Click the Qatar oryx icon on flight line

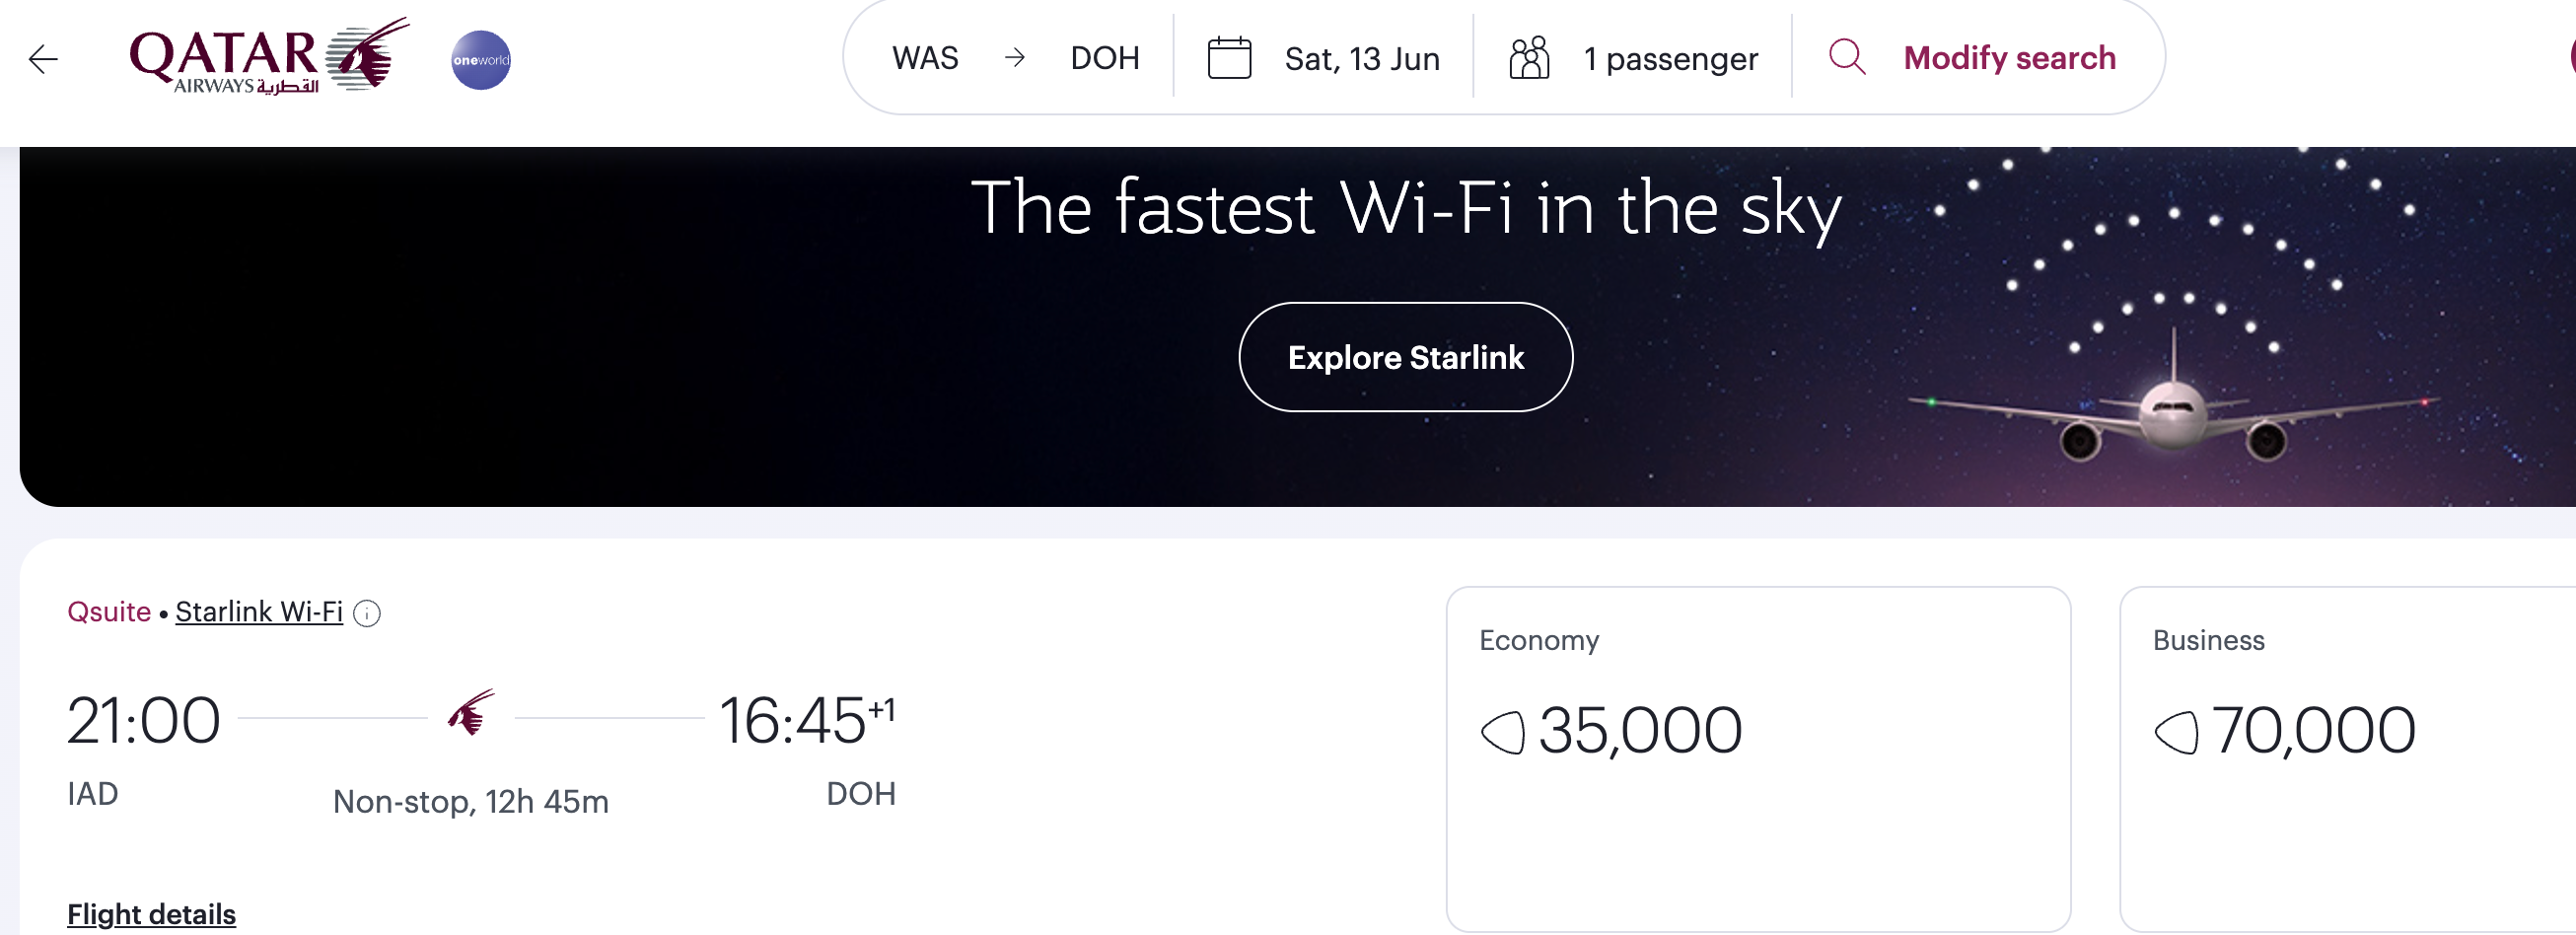coord(471,713)
